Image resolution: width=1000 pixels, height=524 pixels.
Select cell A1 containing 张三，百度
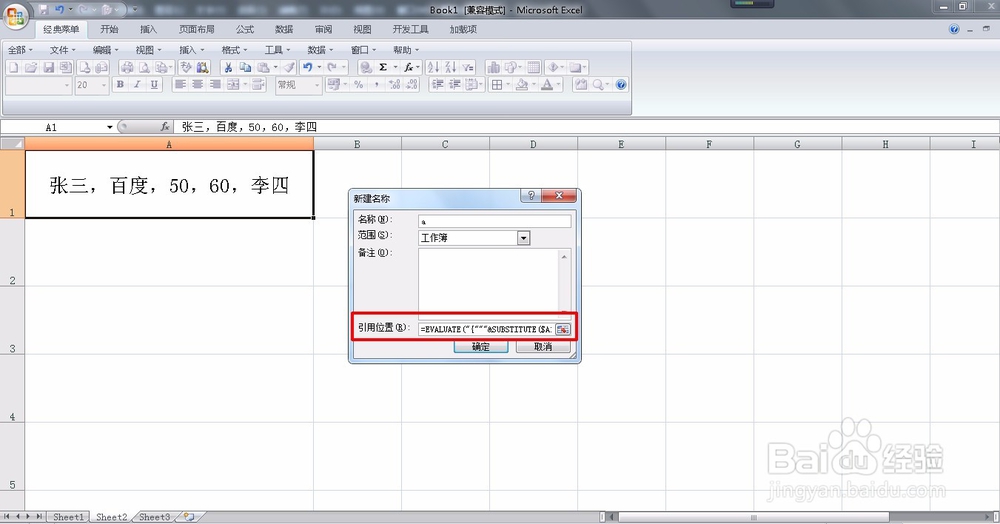169,185
